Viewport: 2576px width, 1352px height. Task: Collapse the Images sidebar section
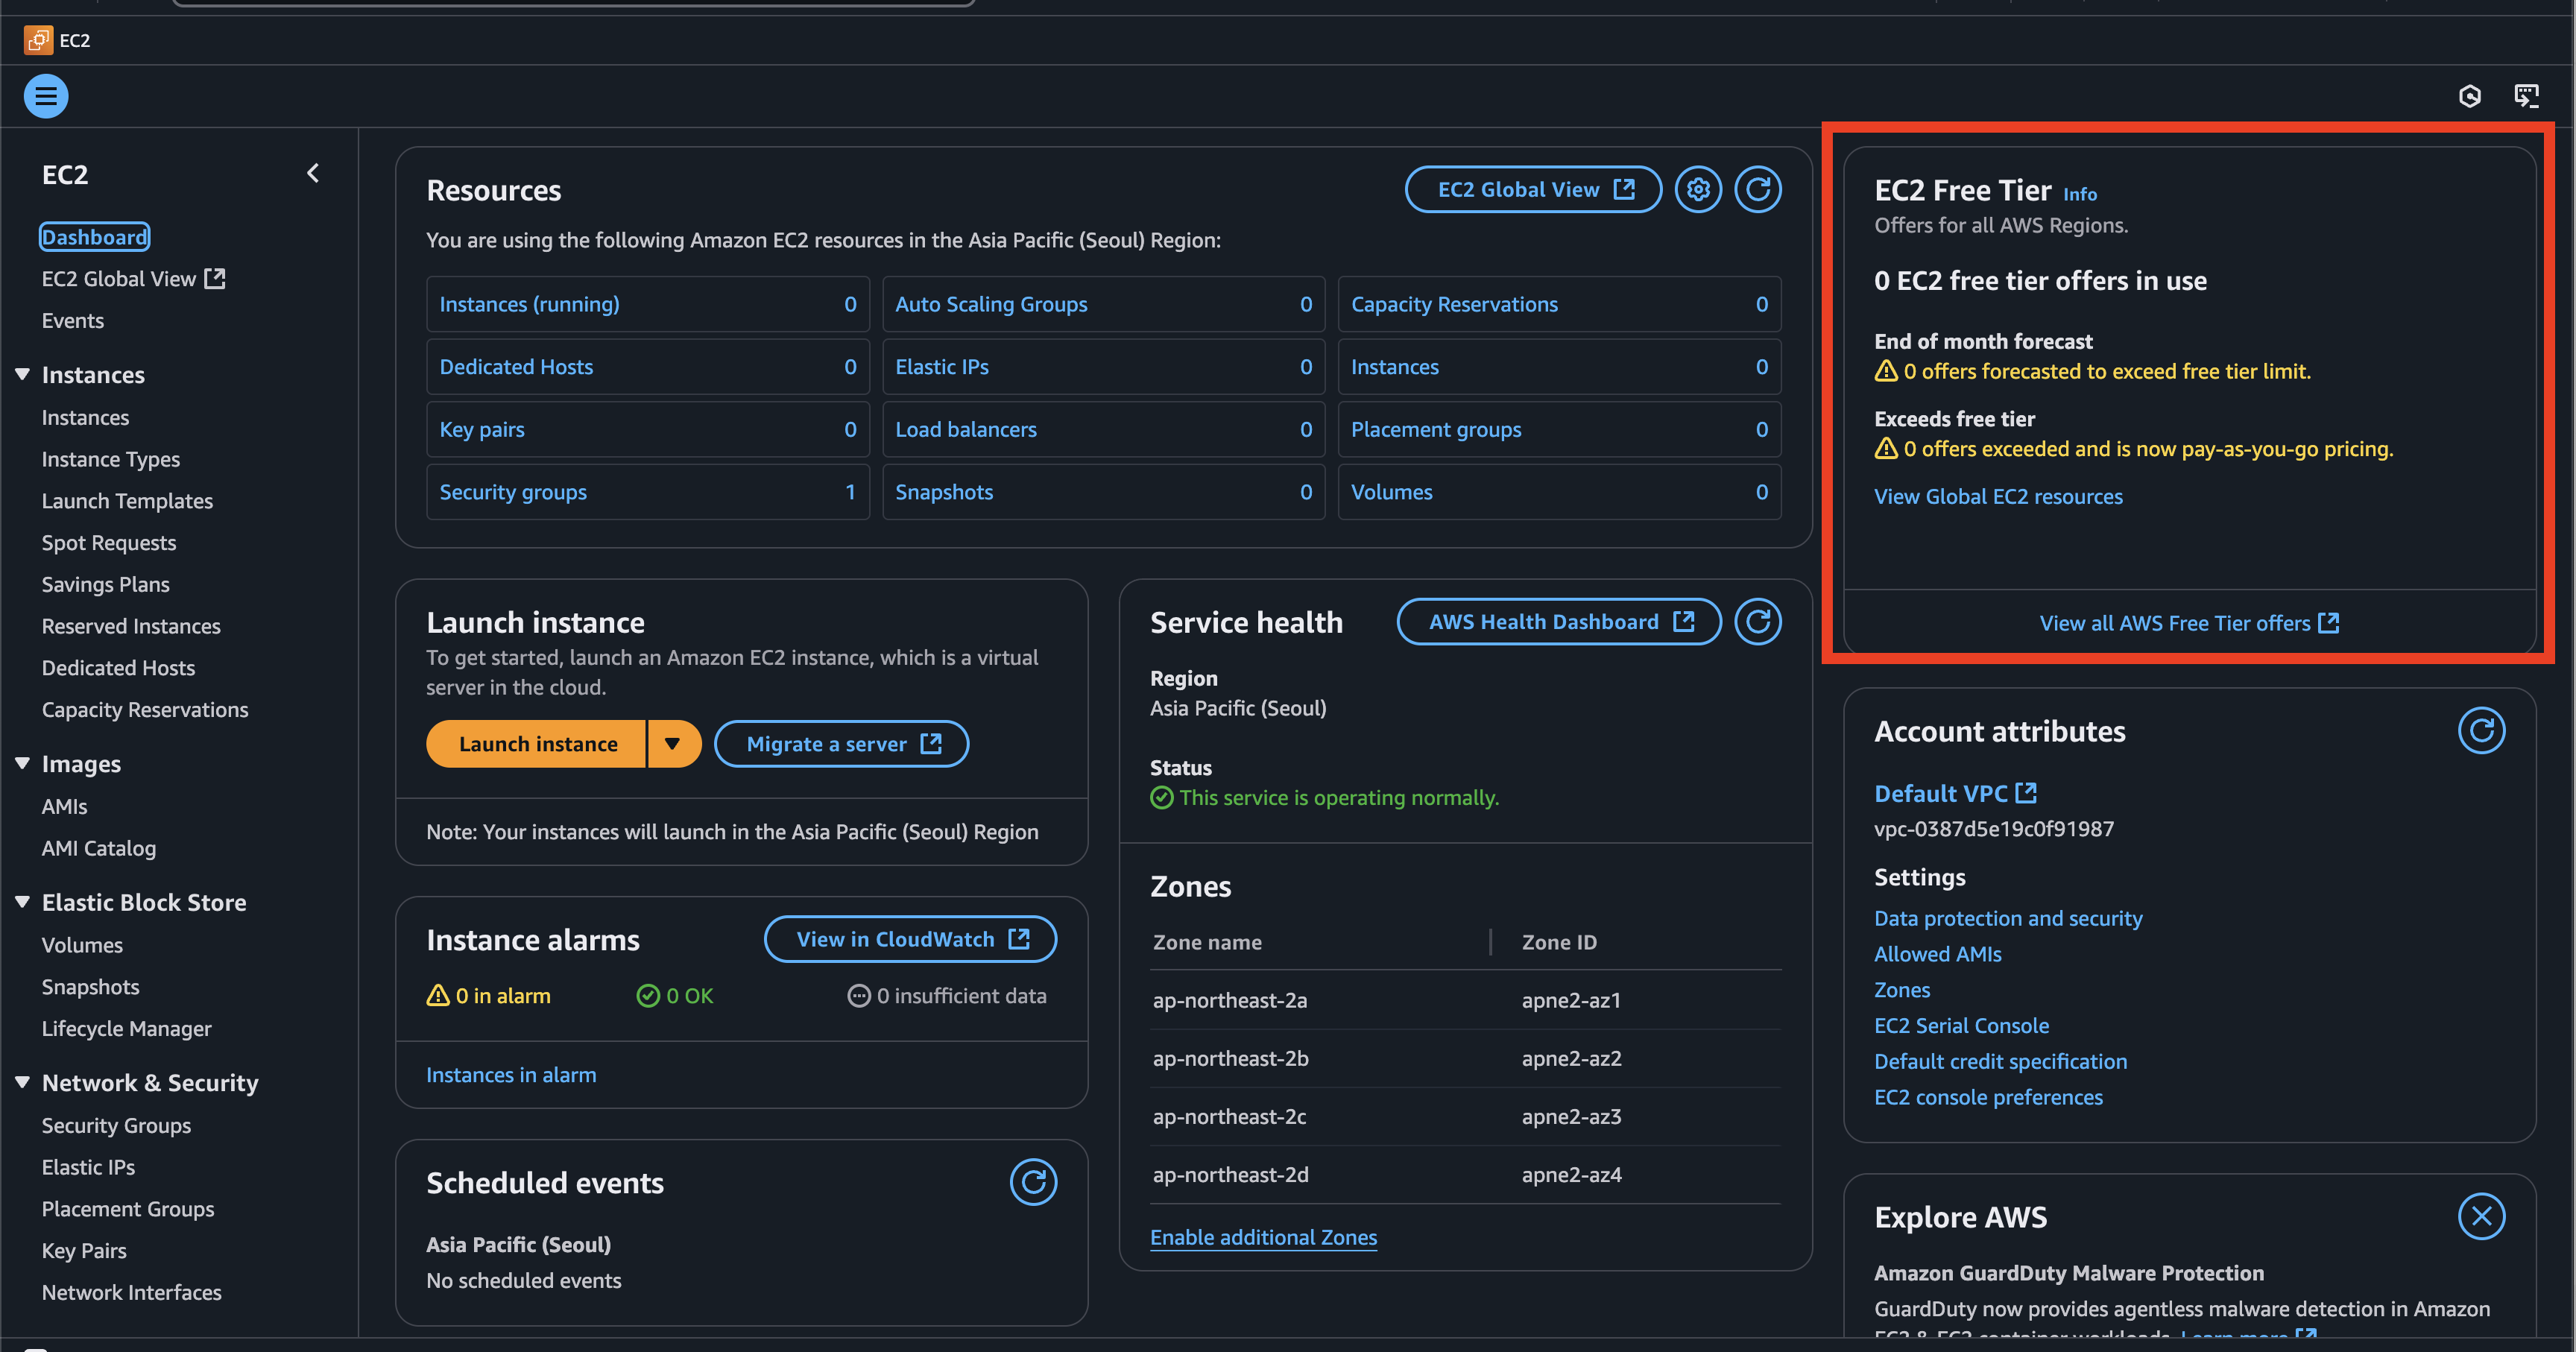click(22, 763)
